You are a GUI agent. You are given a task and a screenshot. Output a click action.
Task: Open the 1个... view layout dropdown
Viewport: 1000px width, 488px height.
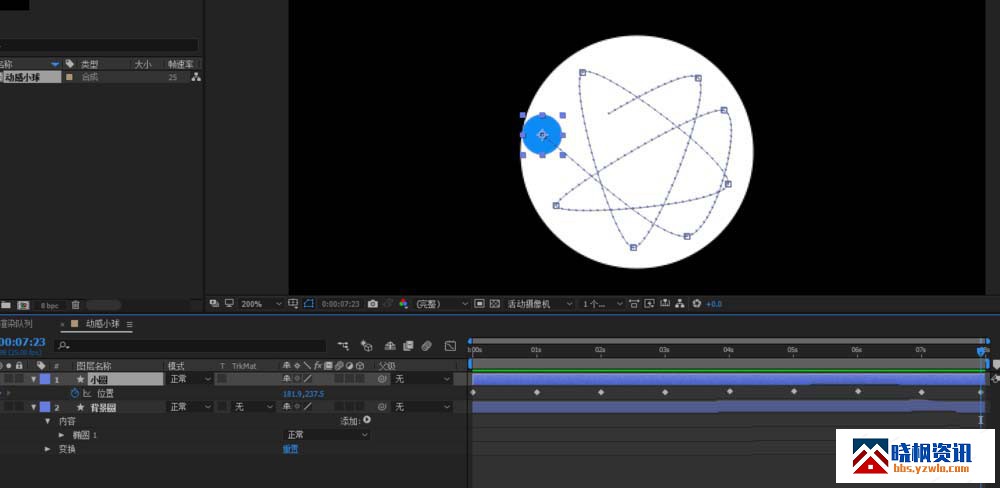coord(601,304)
